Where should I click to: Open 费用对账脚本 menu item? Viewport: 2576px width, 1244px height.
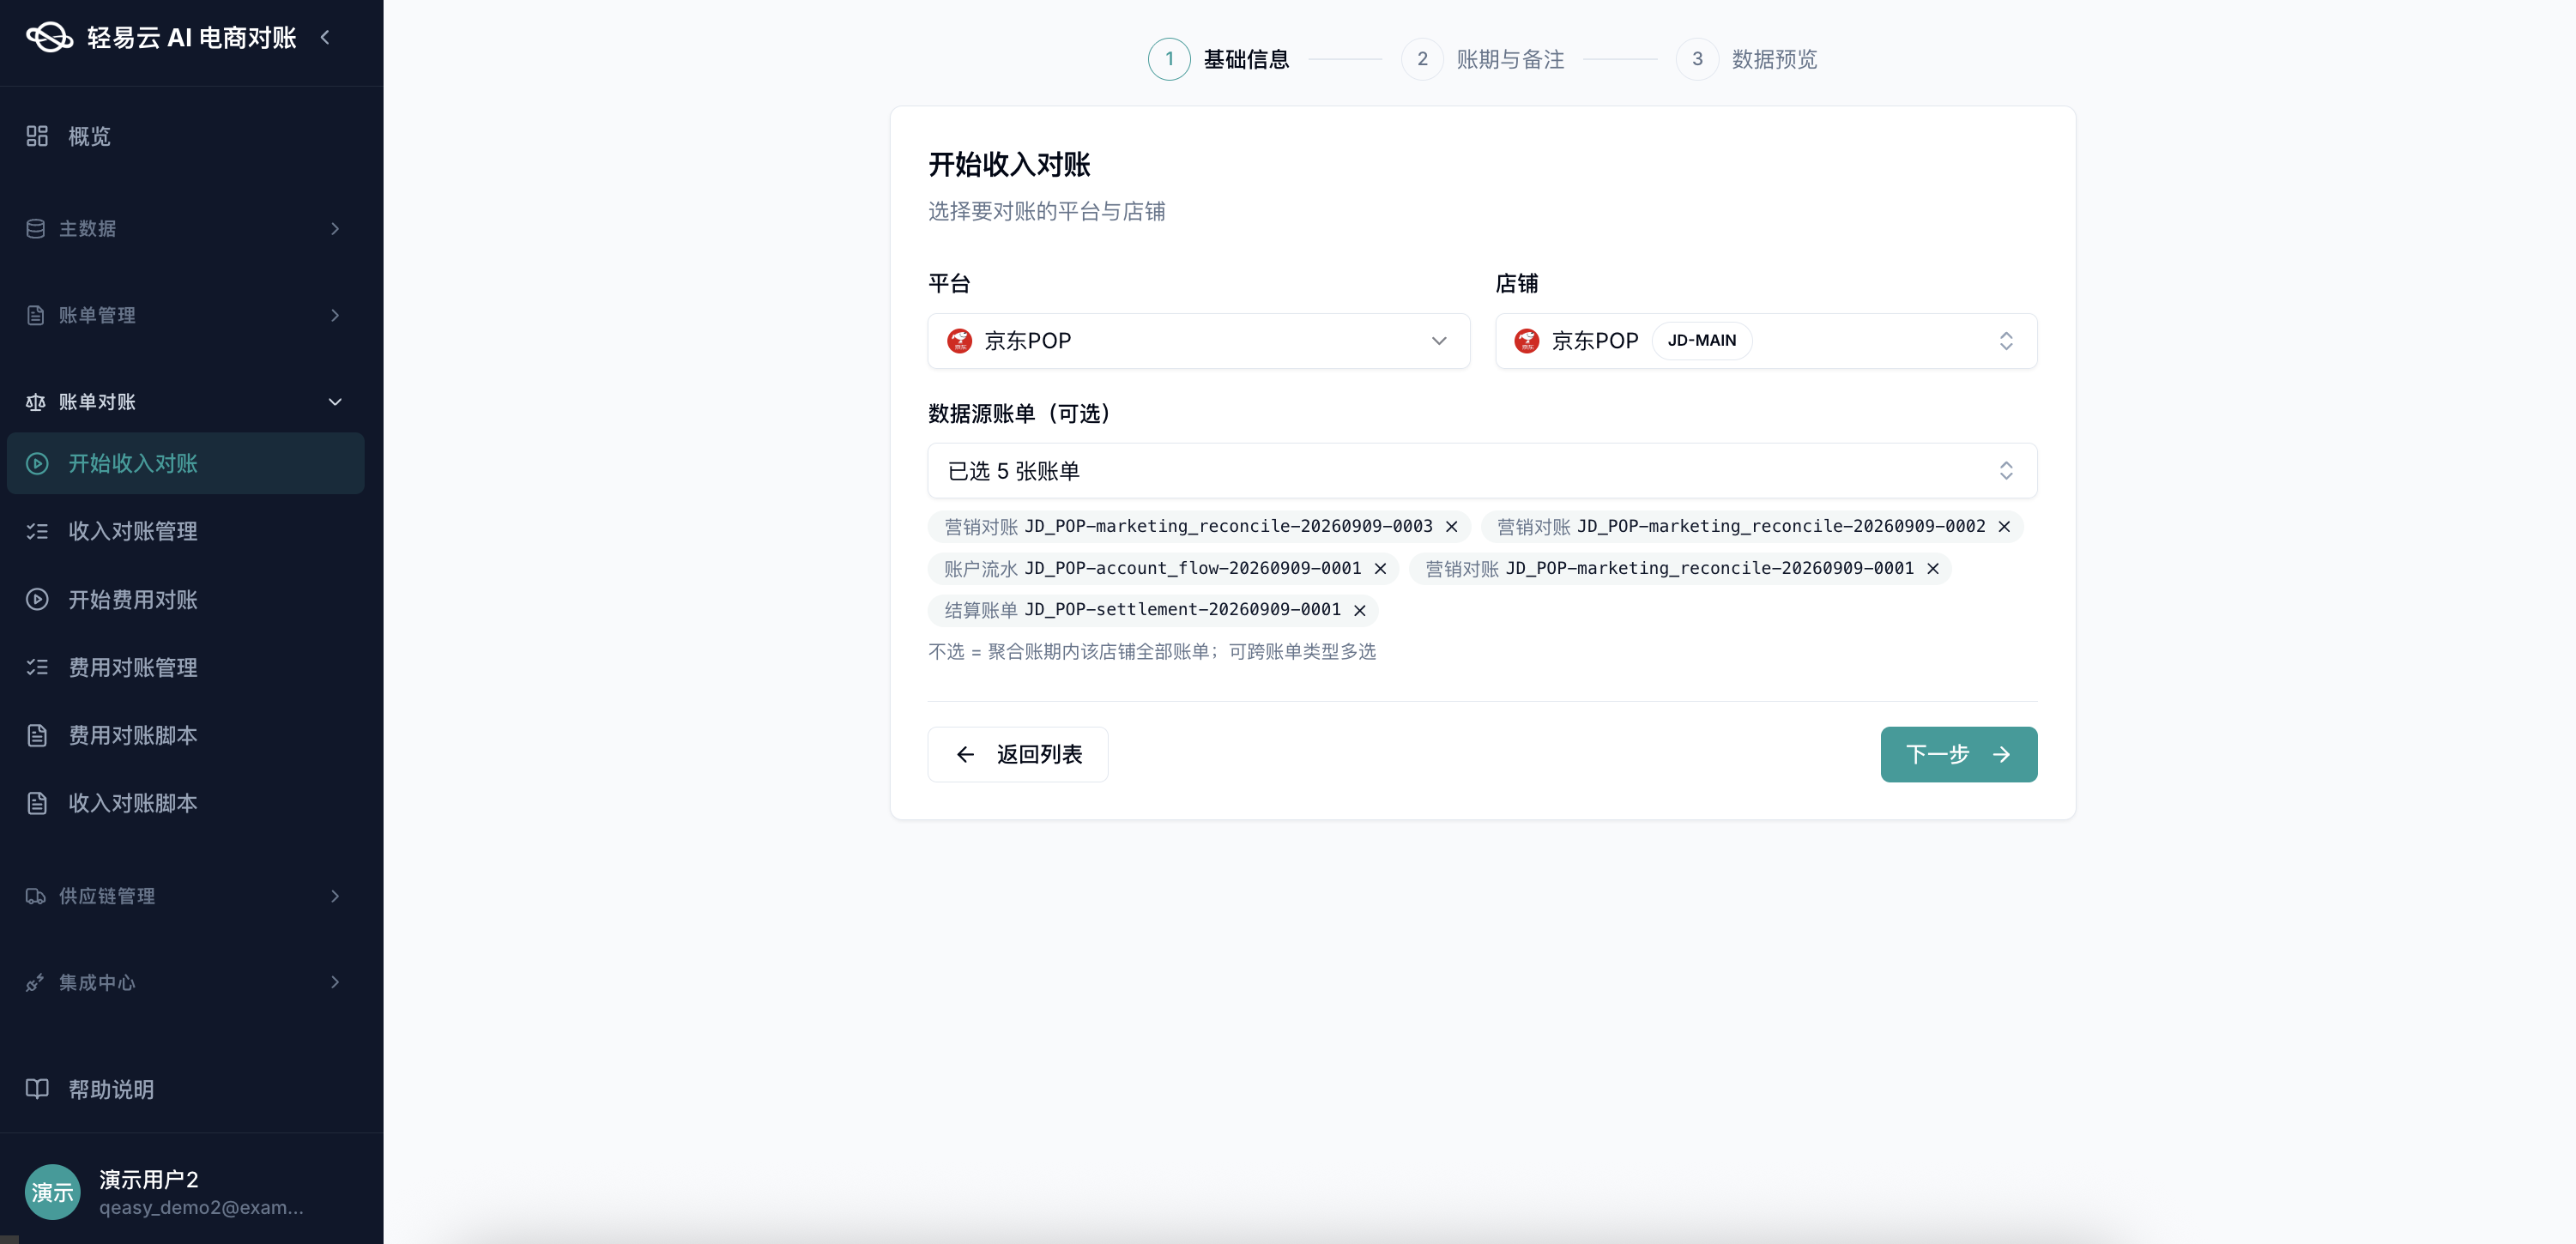[186, 735]
